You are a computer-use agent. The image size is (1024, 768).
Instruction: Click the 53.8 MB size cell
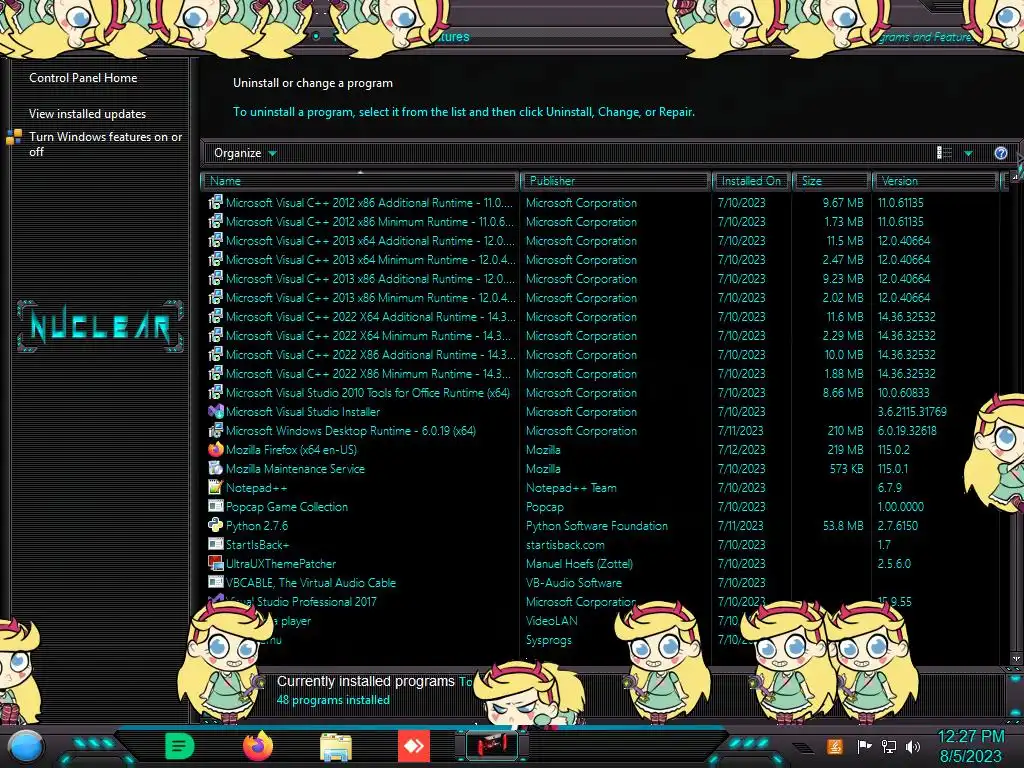tap(842, 525)
